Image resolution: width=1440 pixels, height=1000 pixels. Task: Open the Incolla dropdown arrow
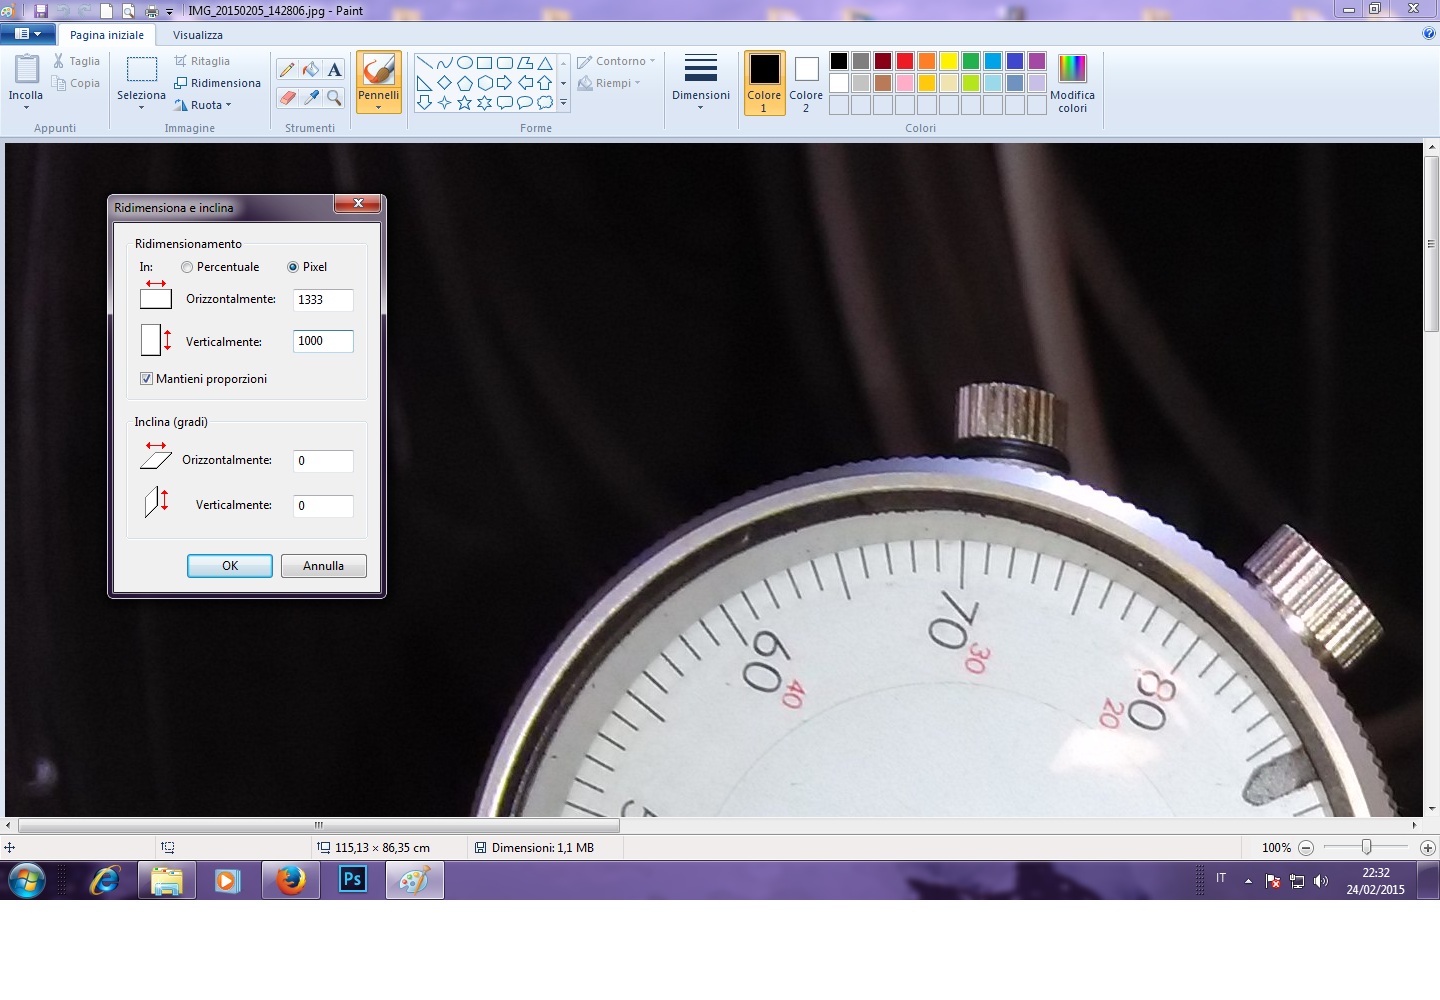pos(26,107)
